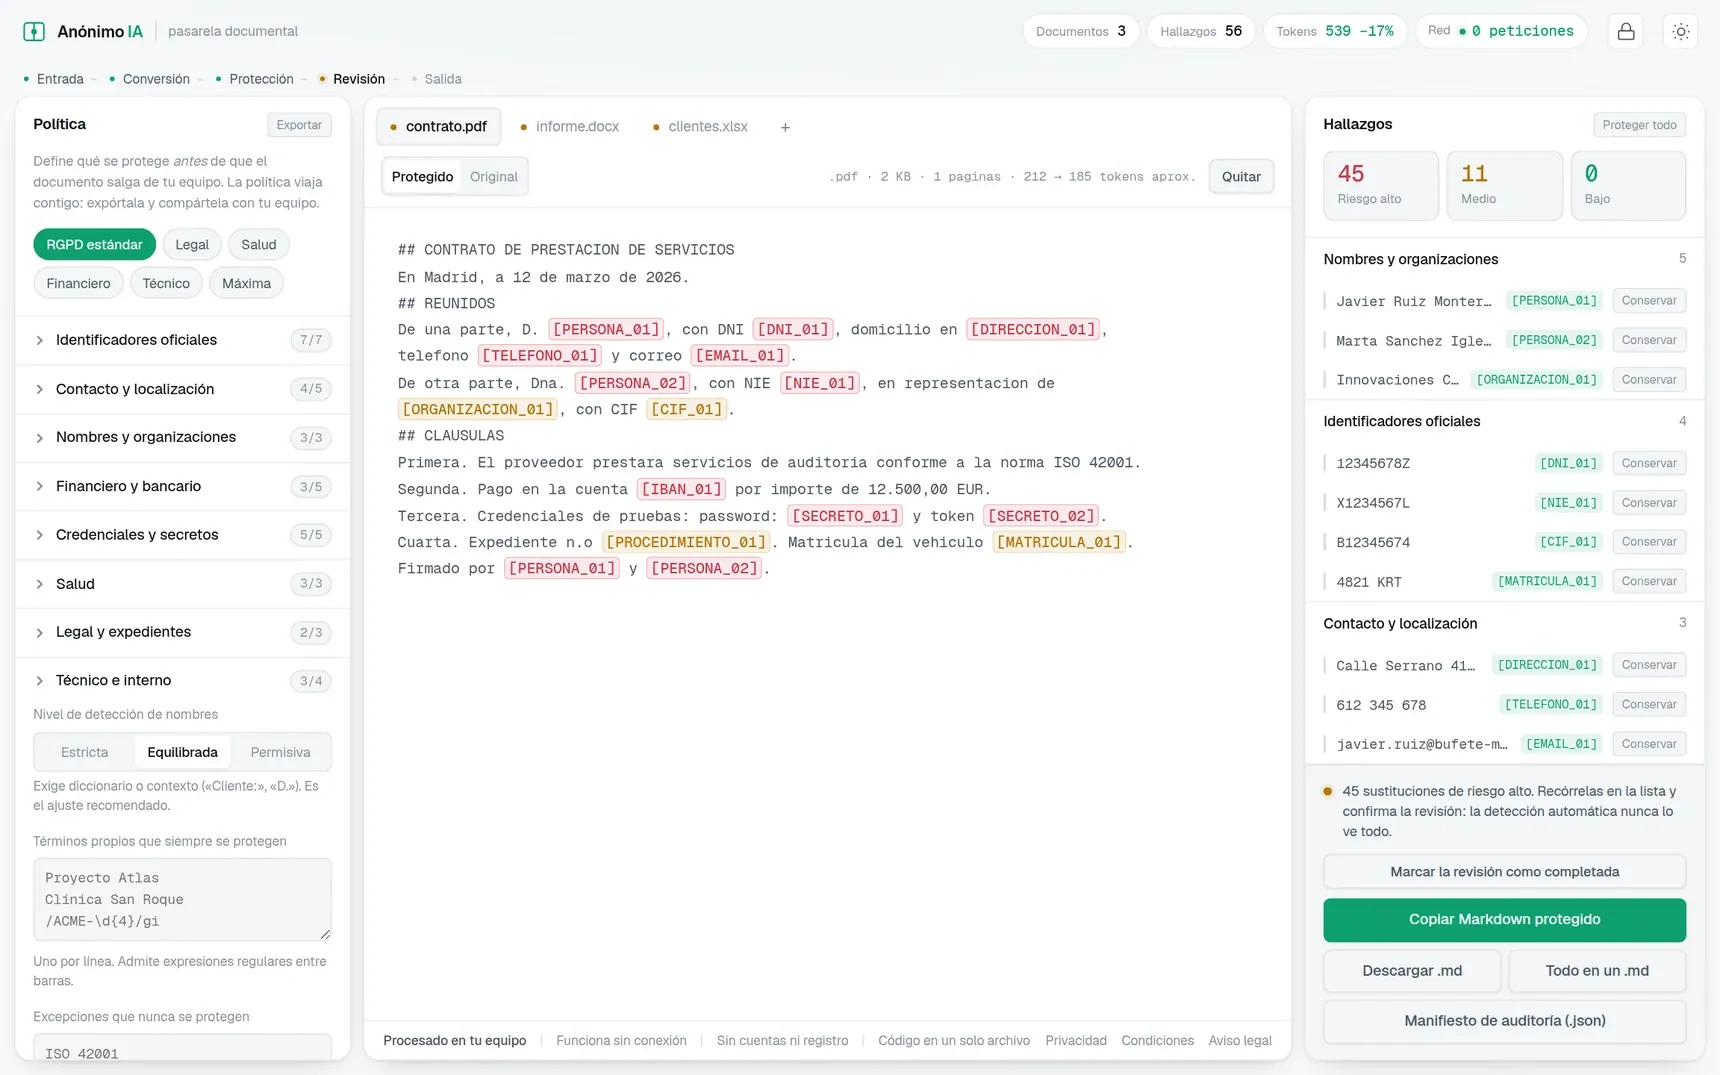Open the contrato.pdf tab

point(438,127)
